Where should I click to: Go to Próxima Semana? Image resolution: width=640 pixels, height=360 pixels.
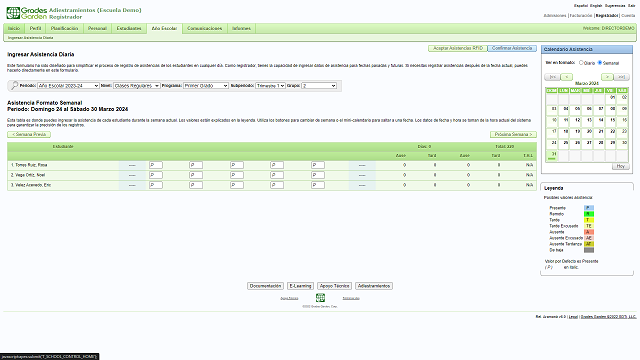pos(513,134)
